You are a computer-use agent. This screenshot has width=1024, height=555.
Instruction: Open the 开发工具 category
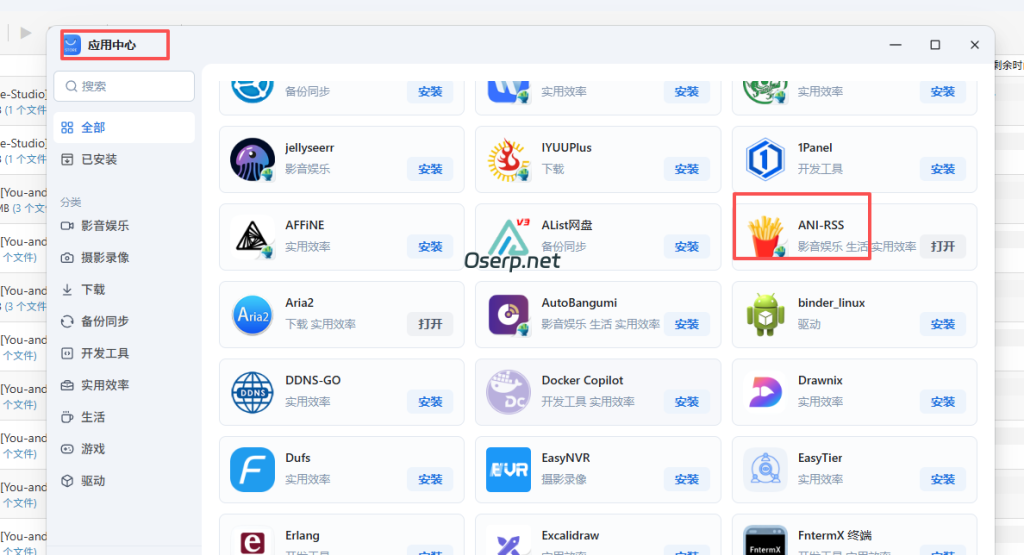104,354
